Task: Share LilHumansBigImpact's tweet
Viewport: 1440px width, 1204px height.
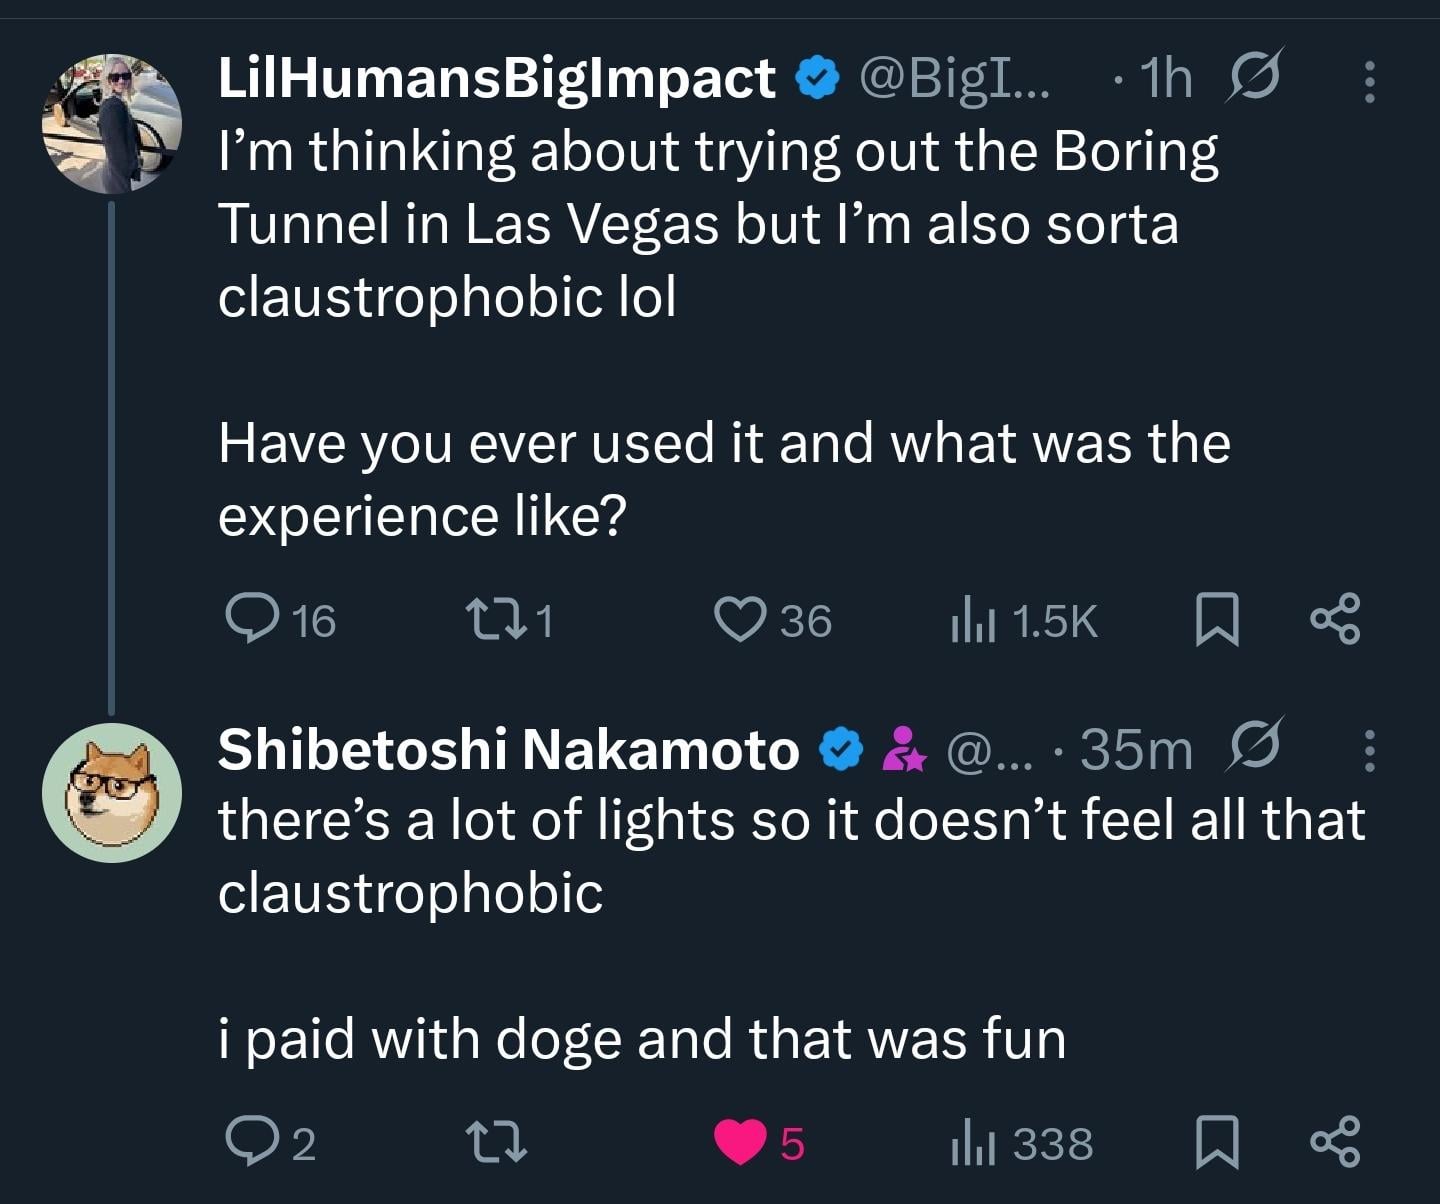Action: [x=1336, y=618]
